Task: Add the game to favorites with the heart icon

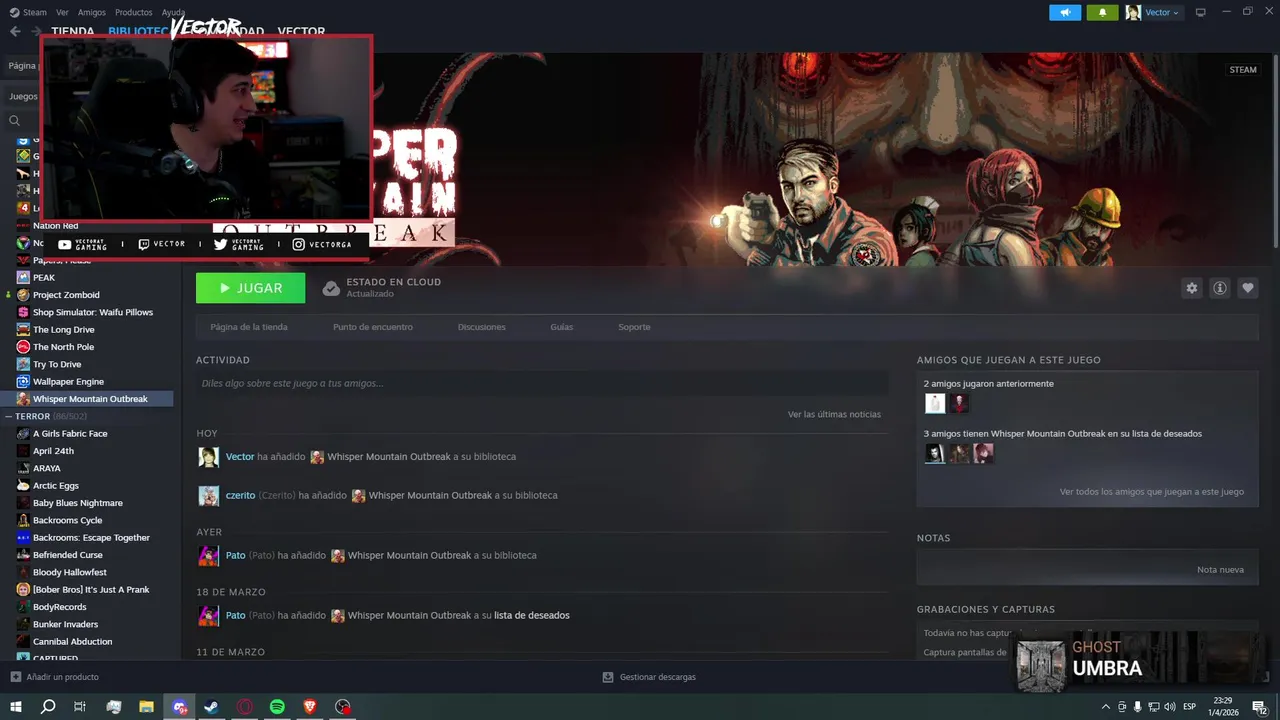Action: [1248, 288]
